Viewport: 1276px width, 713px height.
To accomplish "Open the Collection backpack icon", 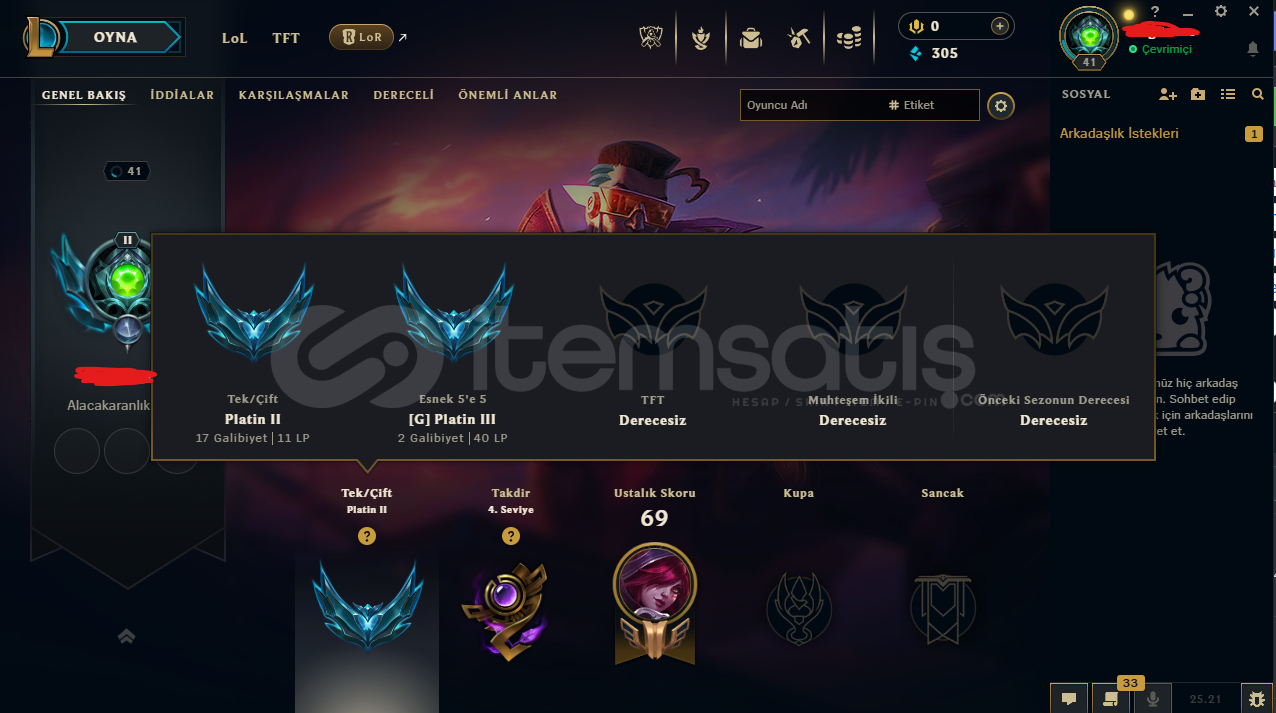I will [750, 38].
